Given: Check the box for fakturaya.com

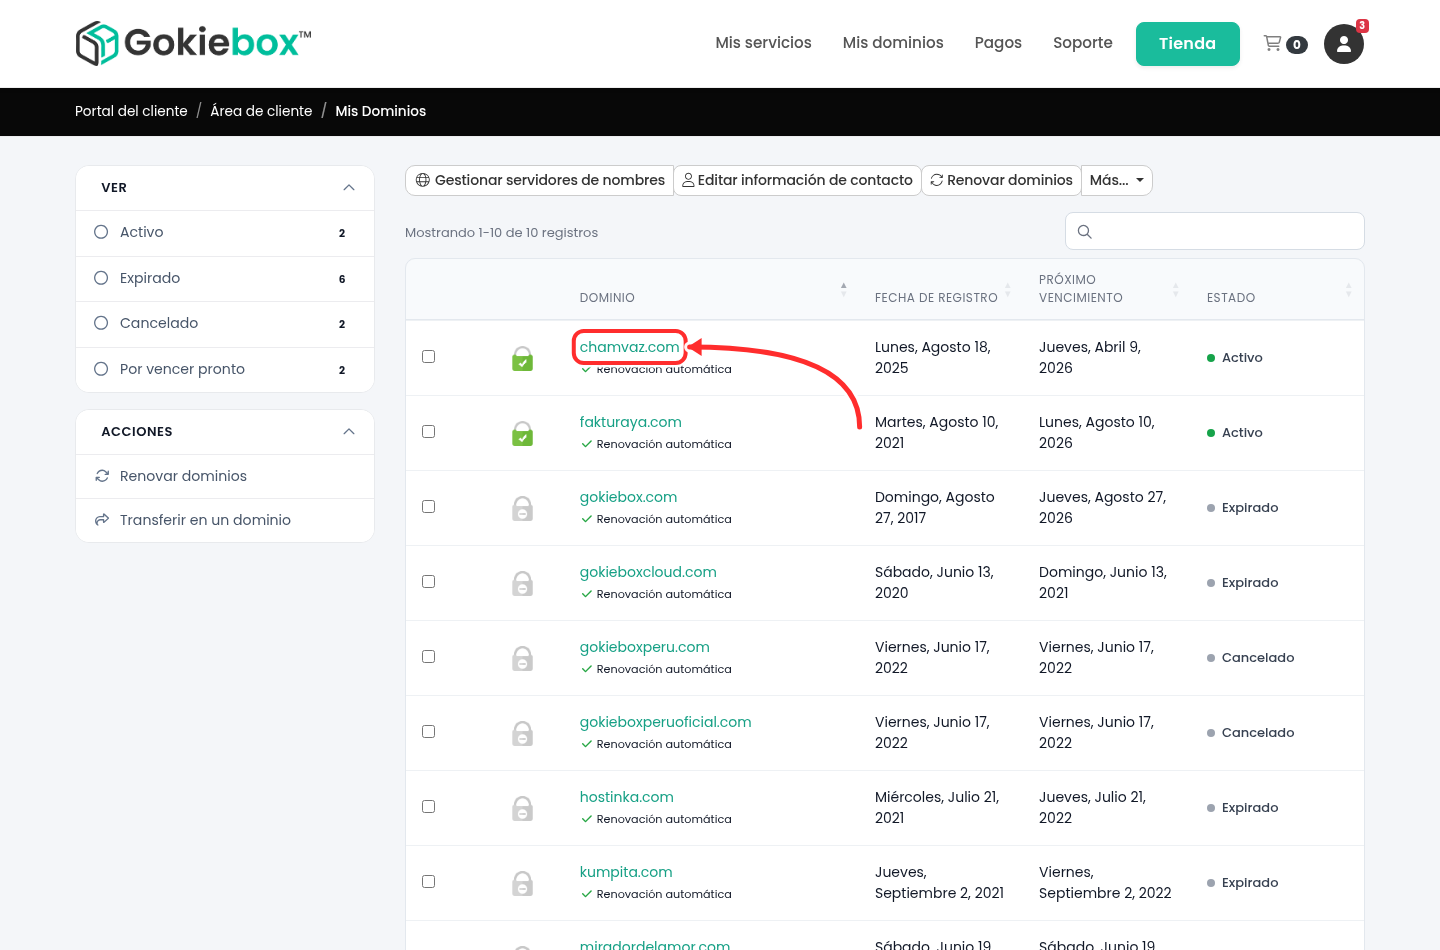Looking at the screenshot, I should [x=429, y=432].
